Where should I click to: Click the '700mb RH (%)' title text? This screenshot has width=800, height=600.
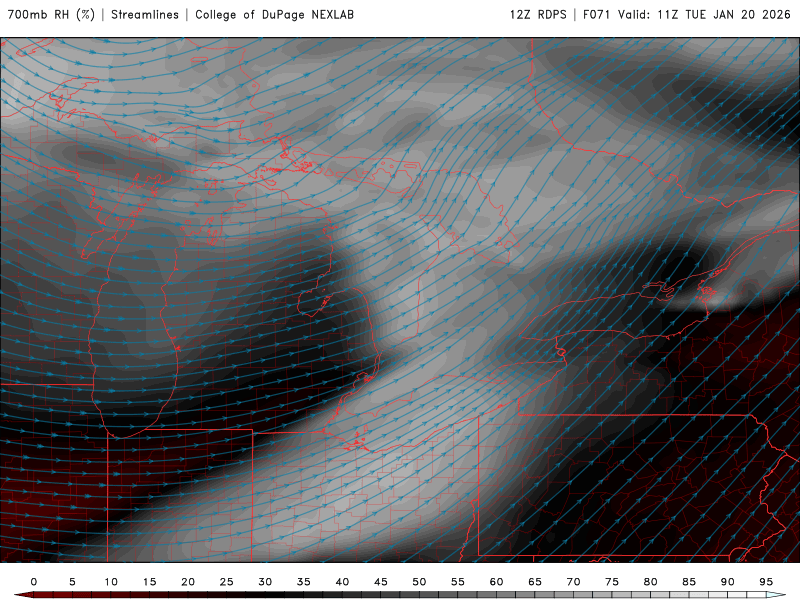point(51,14)
